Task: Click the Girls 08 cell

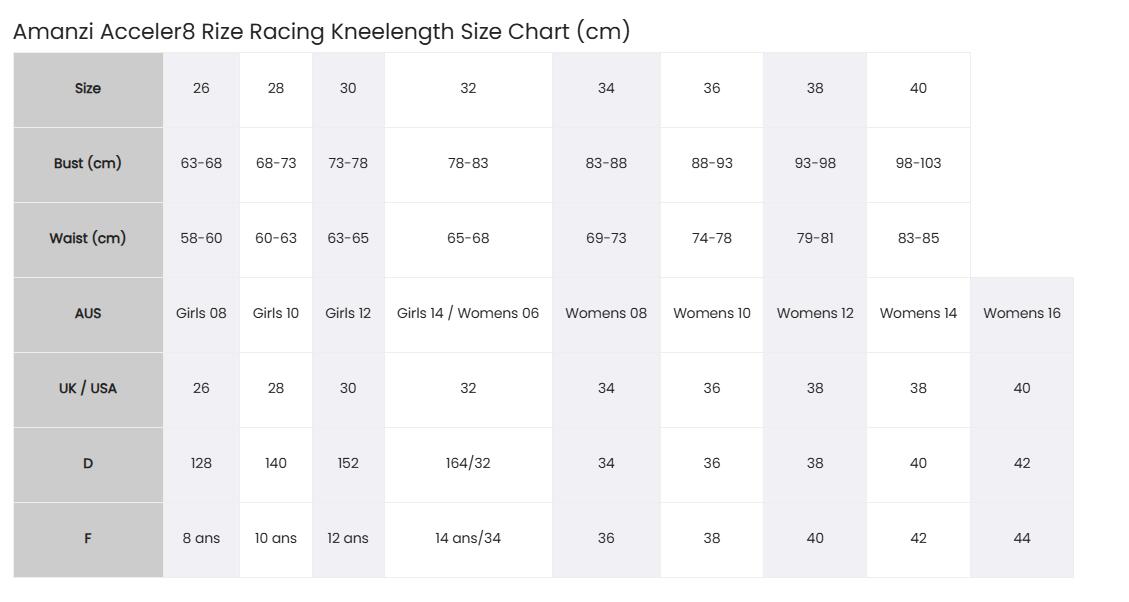Action: click(201, 314)
